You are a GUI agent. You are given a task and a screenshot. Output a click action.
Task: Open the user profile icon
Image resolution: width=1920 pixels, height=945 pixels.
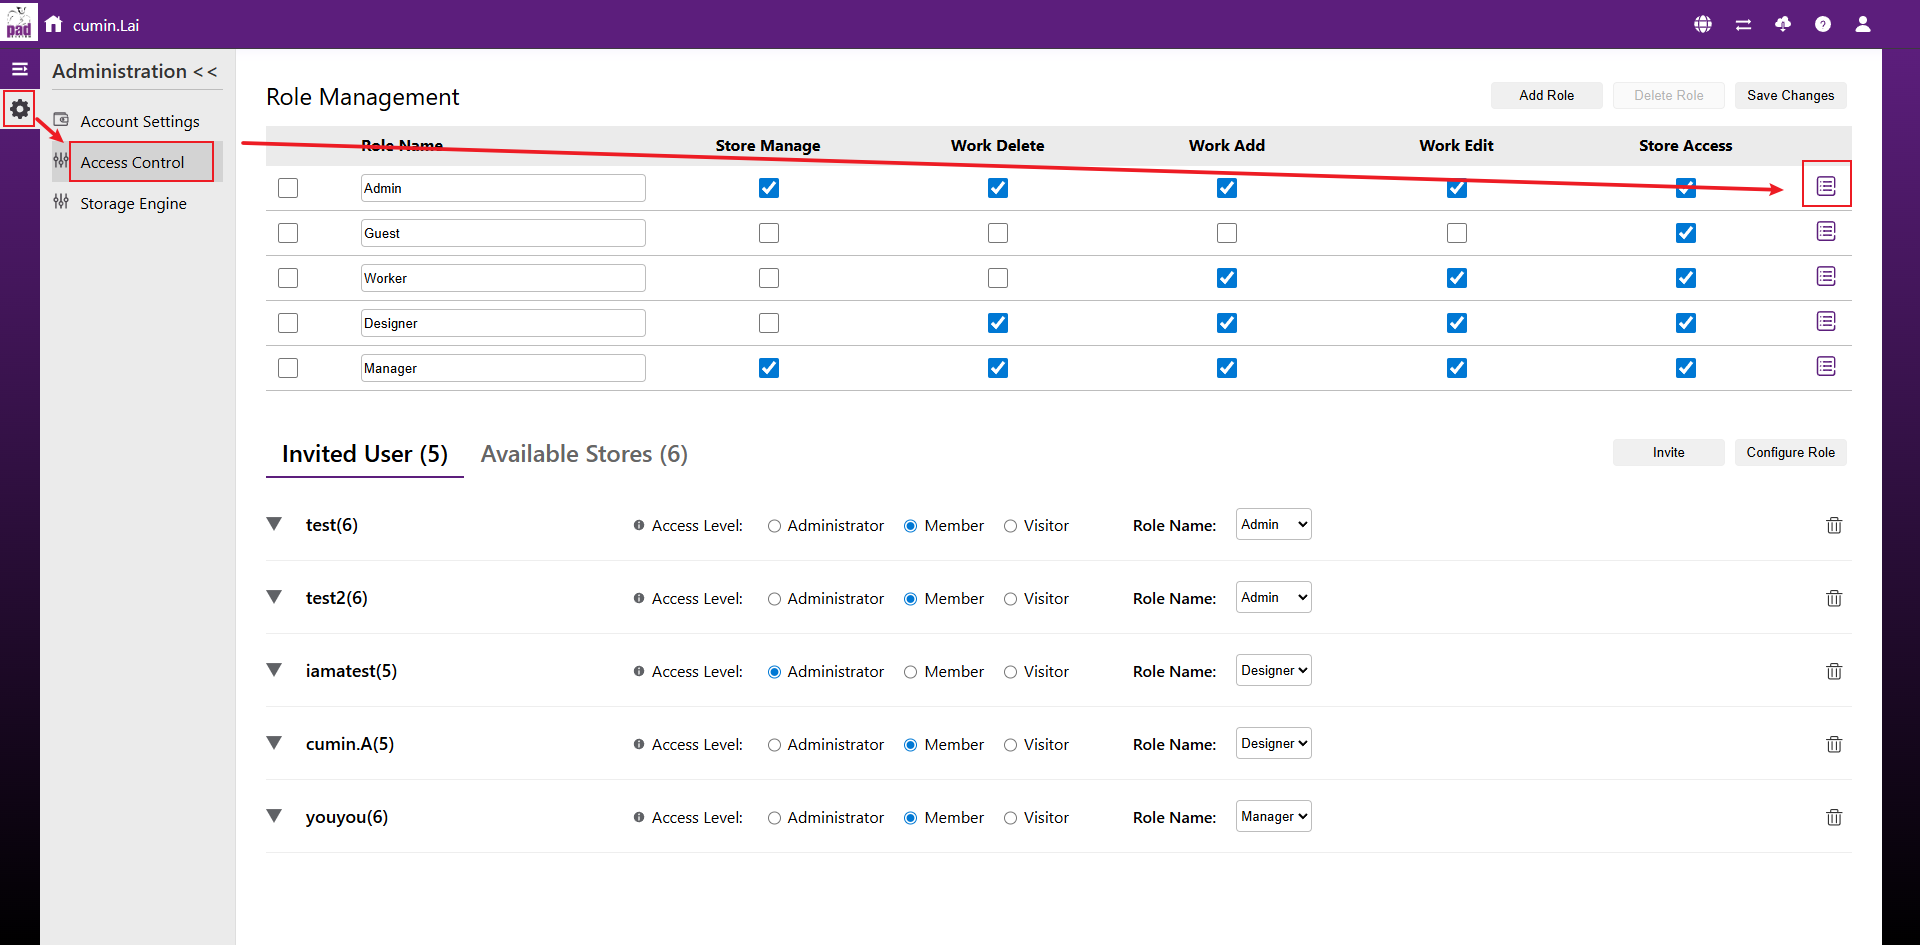(1862, 24)
